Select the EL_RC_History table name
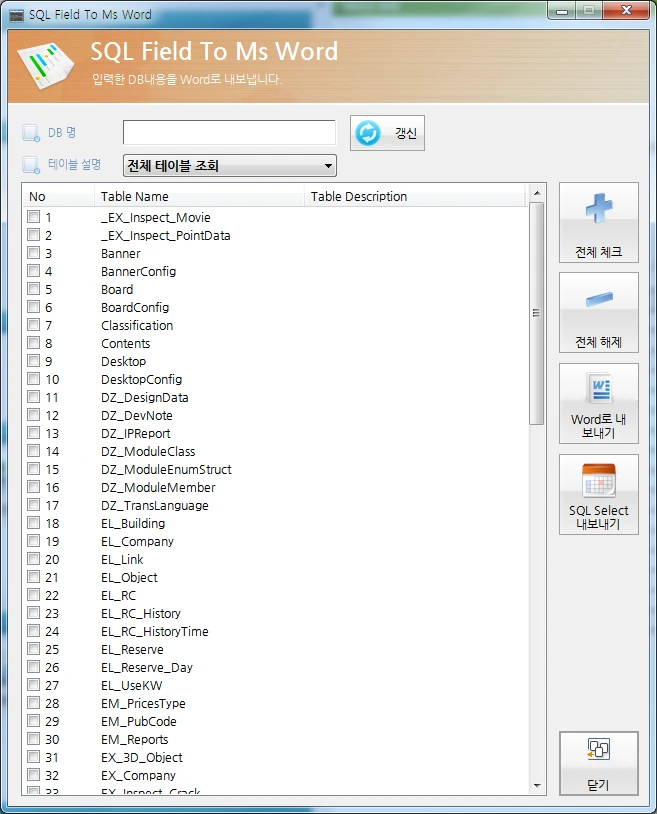This screenshot has height=814, width=657. coord(141,614)
